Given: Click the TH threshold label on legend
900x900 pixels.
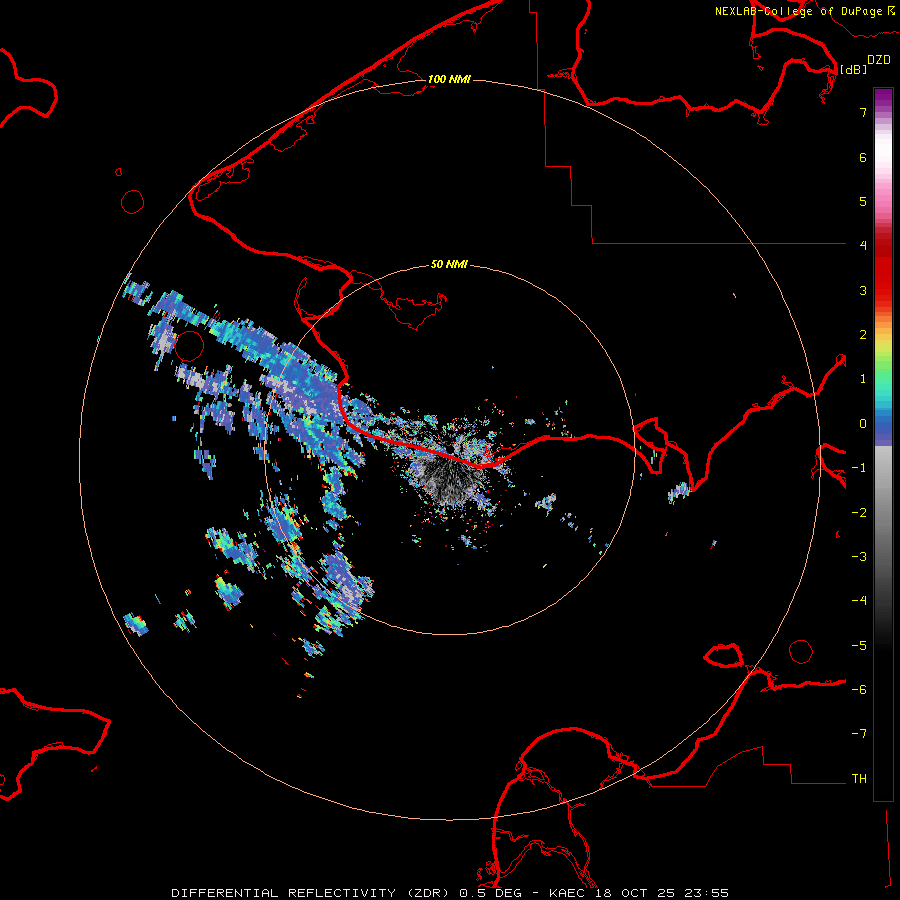Looking at the screenshot, I should coord(859,779).
